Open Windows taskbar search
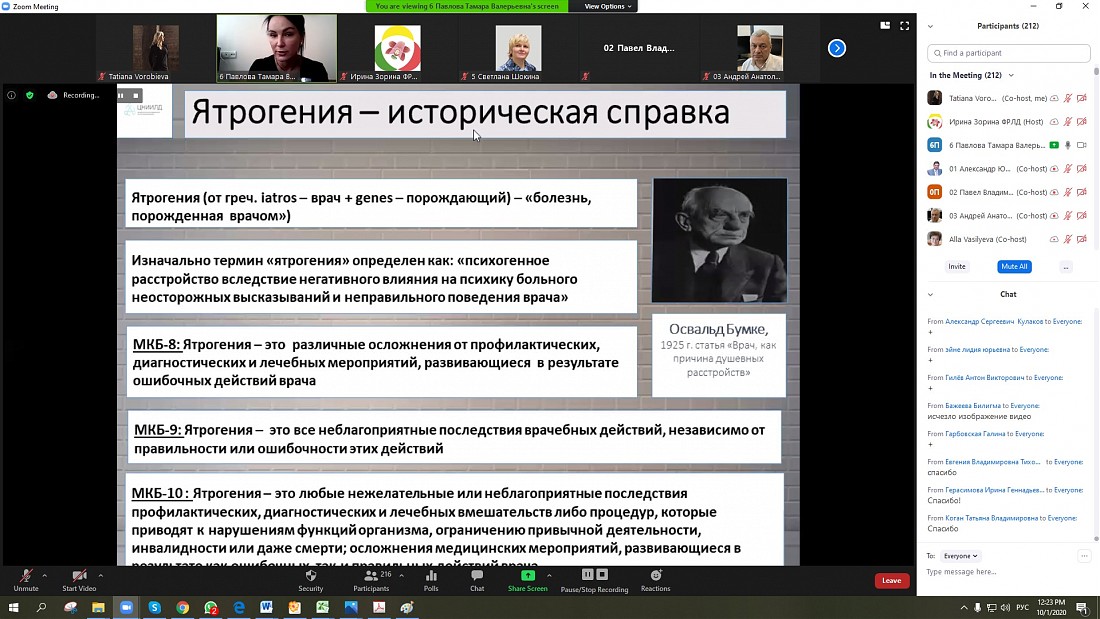The image size is (1100, 619). pyautogui.click(x=41, y=608)
